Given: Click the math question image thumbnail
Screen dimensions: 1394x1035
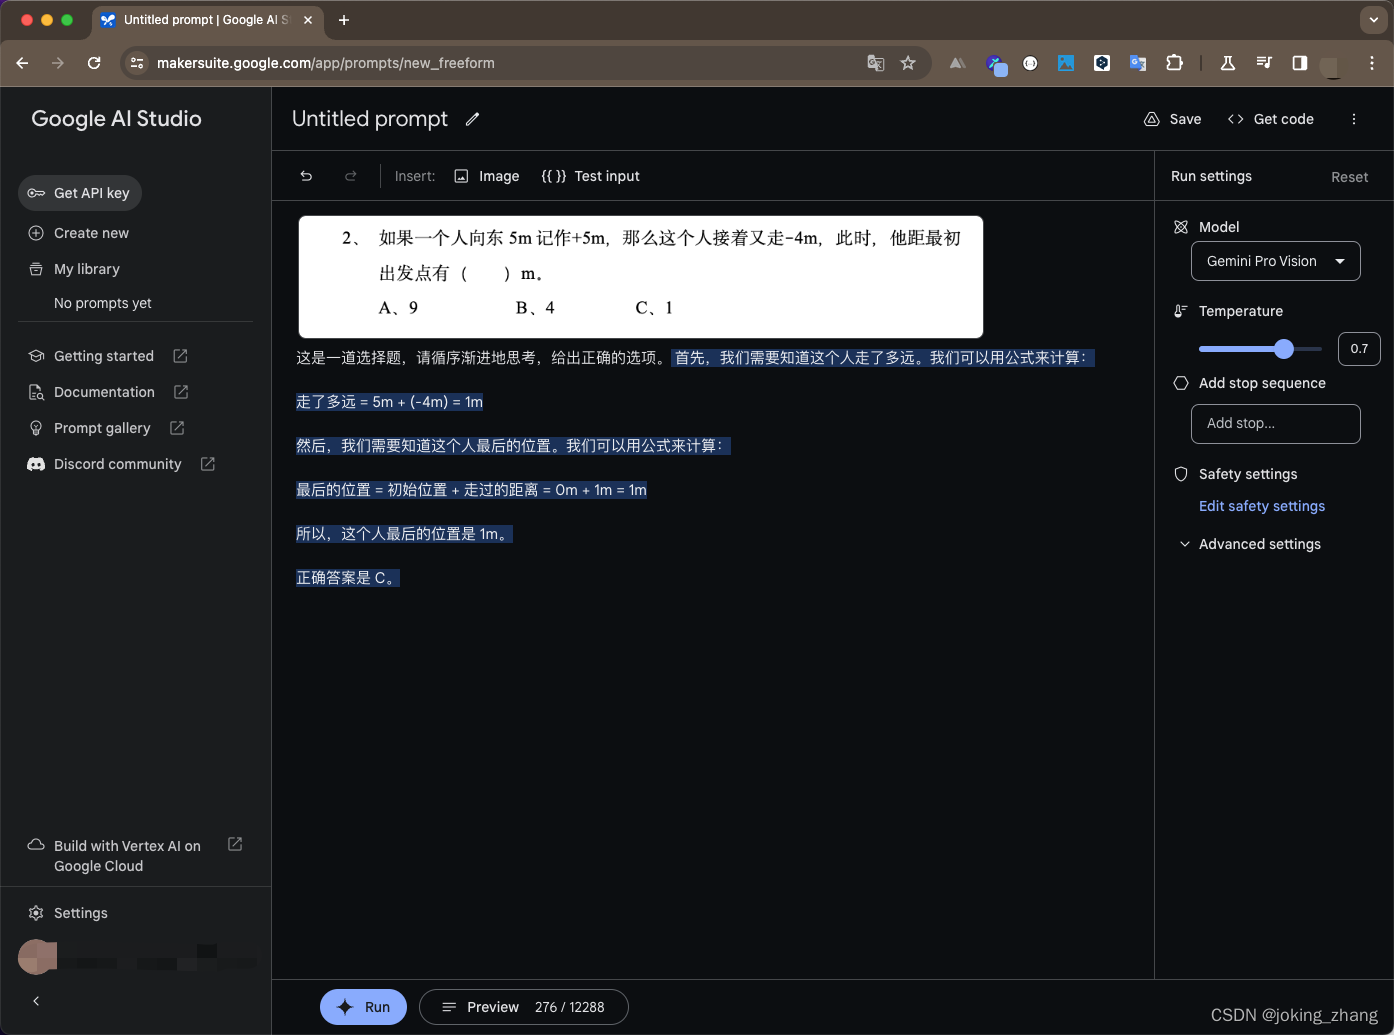Looking at the screenshot, I should coord(640,277).
